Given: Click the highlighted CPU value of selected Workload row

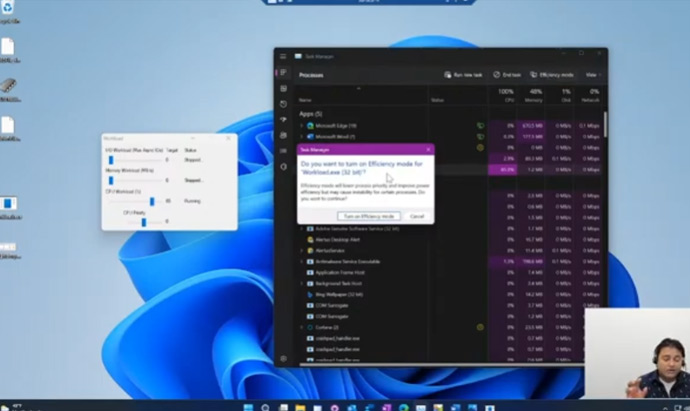Looking at the screenshot, I should [502, 169].
